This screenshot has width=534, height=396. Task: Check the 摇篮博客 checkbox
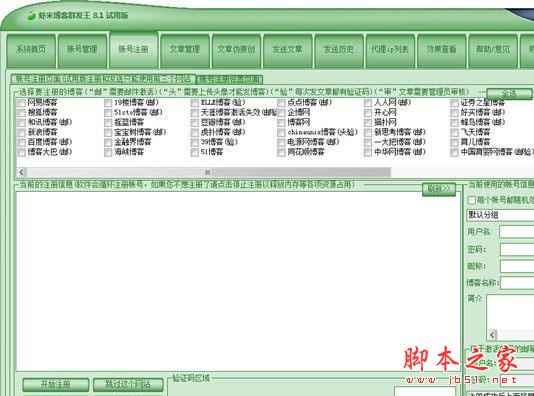(x=108, y=123)
